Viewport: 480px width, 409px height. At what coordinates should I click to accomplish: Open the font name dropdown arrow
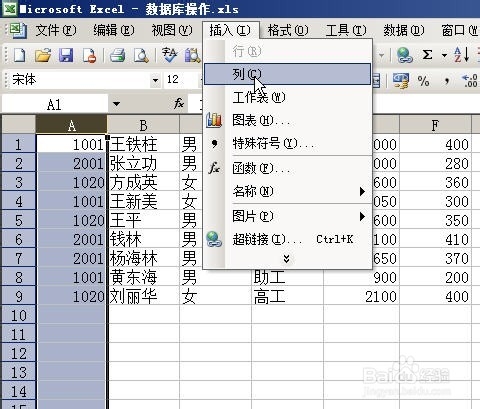click(155, 80)
